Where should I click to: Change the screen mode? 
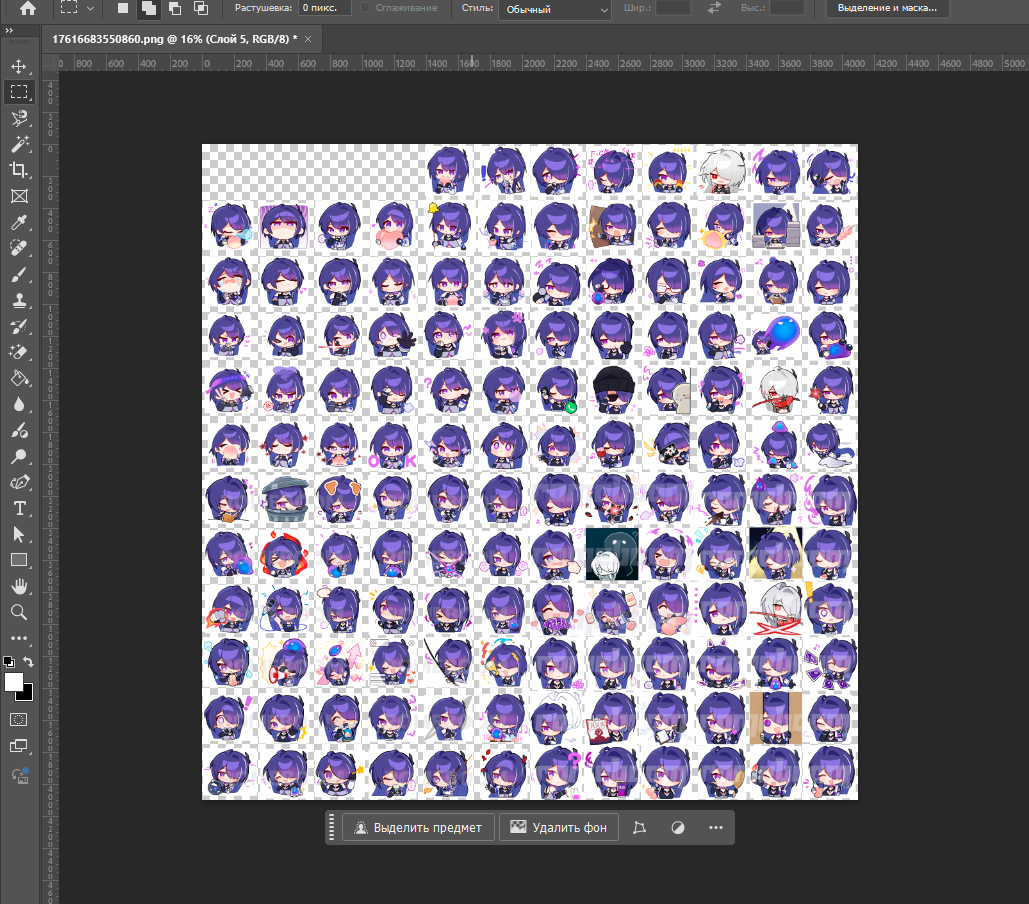click(19, 746)
